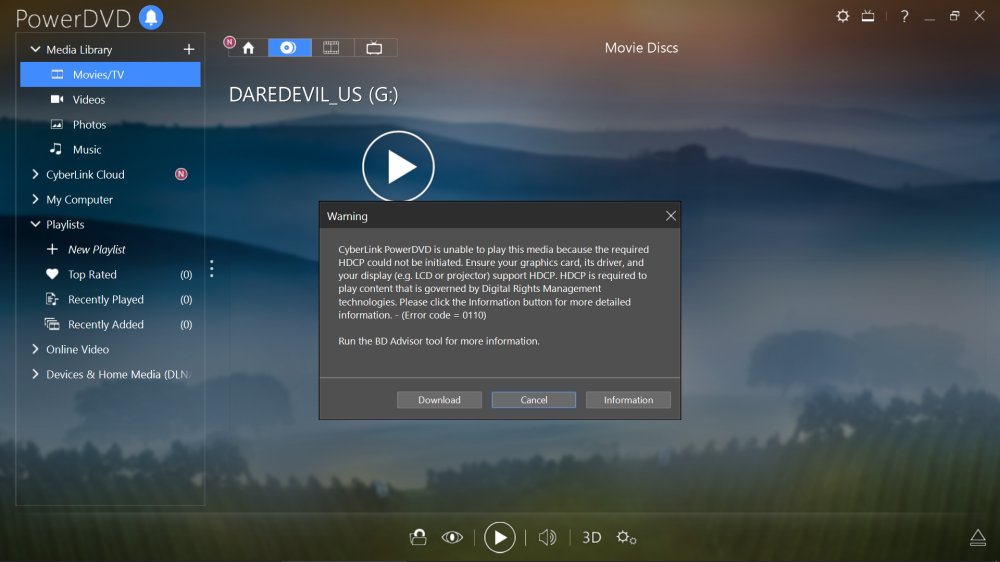Click the sidebar three-dot resize handle
This screenshot has height=562, width=1000.
212,269
